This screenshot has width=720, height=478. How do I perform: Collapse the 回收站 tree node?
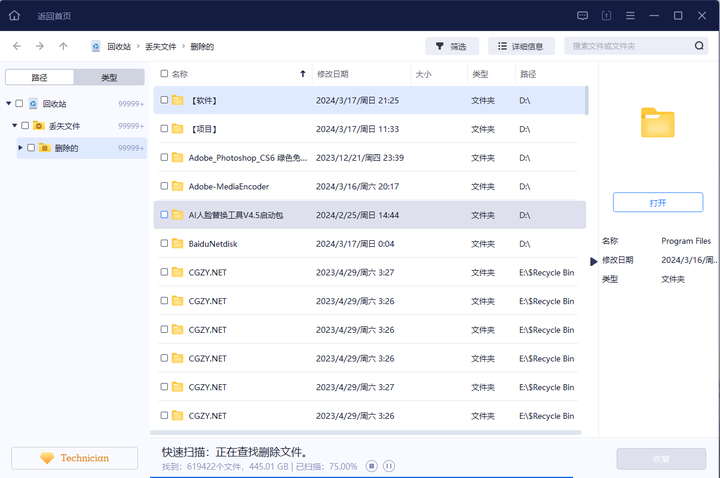[x=9, y=103]
